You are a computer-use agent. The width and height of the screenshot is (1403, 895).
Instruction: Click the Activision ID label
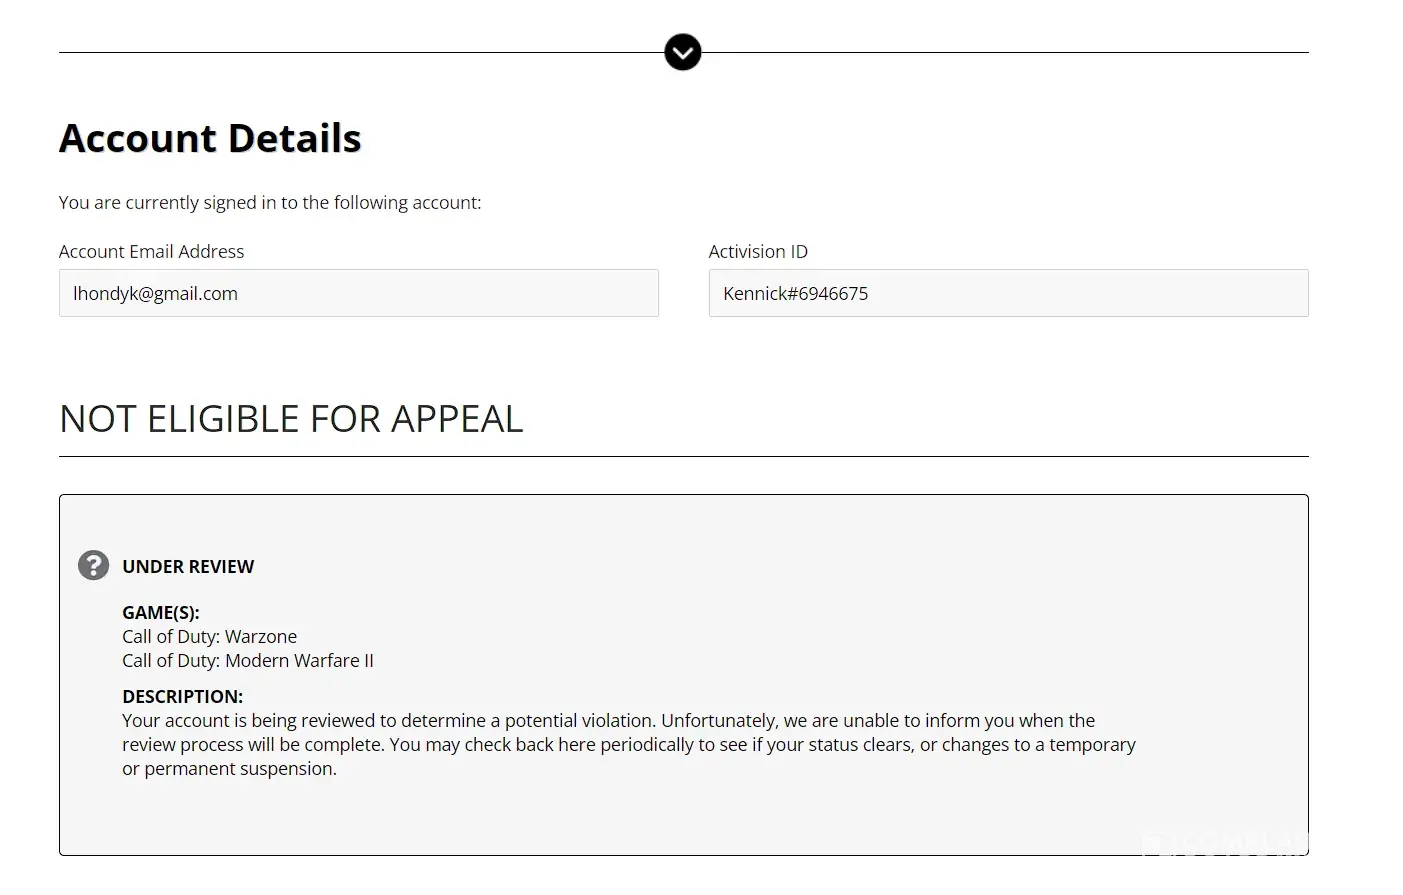[758, 252]
